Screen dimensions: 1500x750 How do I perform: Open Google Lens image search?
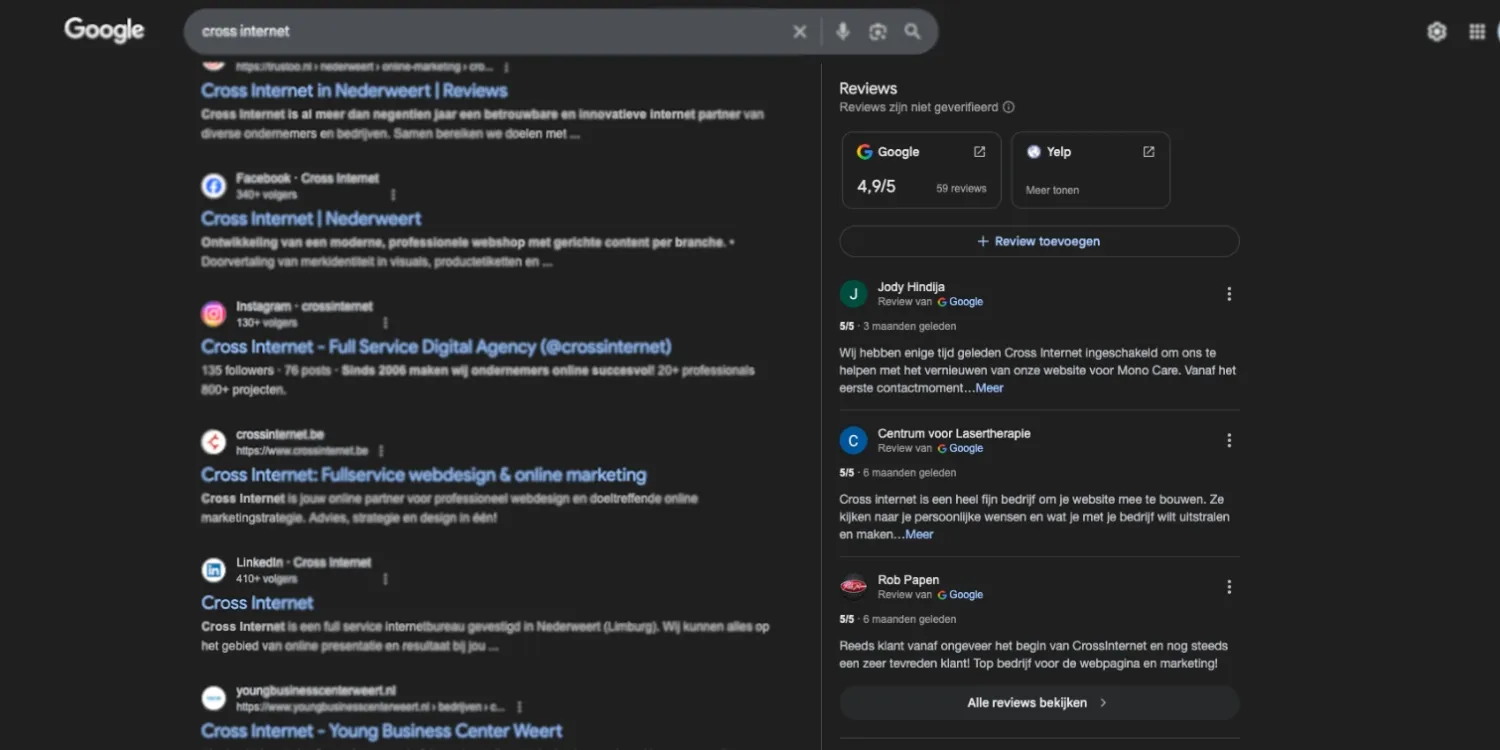point(877,31)
